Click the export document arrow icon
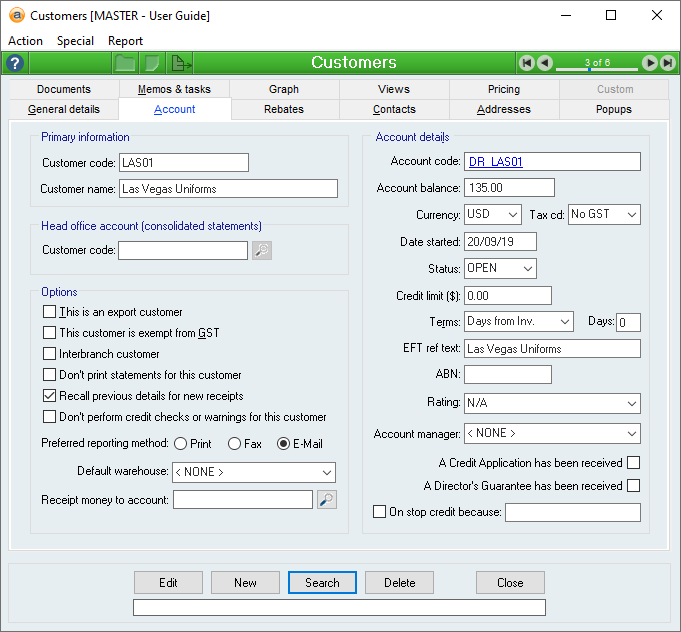Viewport: 681px width, 632px height. [x=181, y=63]
